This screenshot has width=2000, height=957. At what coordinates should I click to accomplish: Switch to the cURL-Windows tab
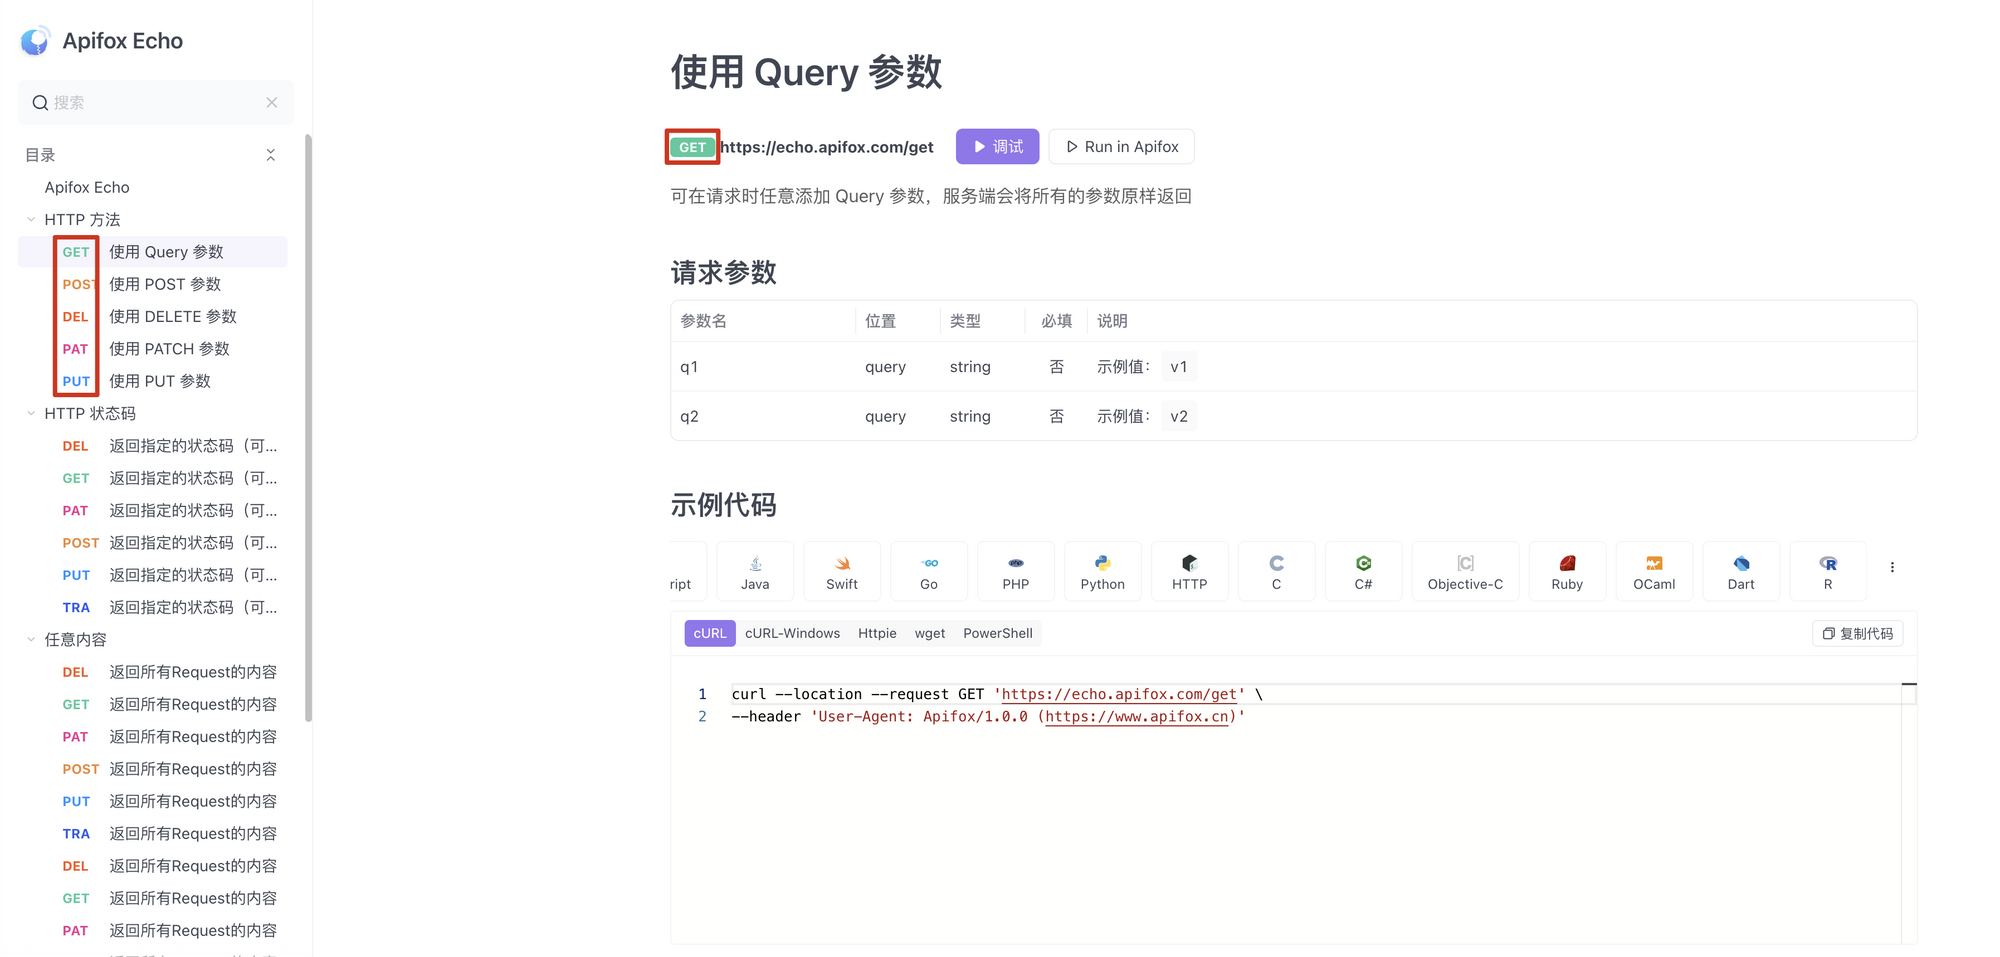[792, 633]
